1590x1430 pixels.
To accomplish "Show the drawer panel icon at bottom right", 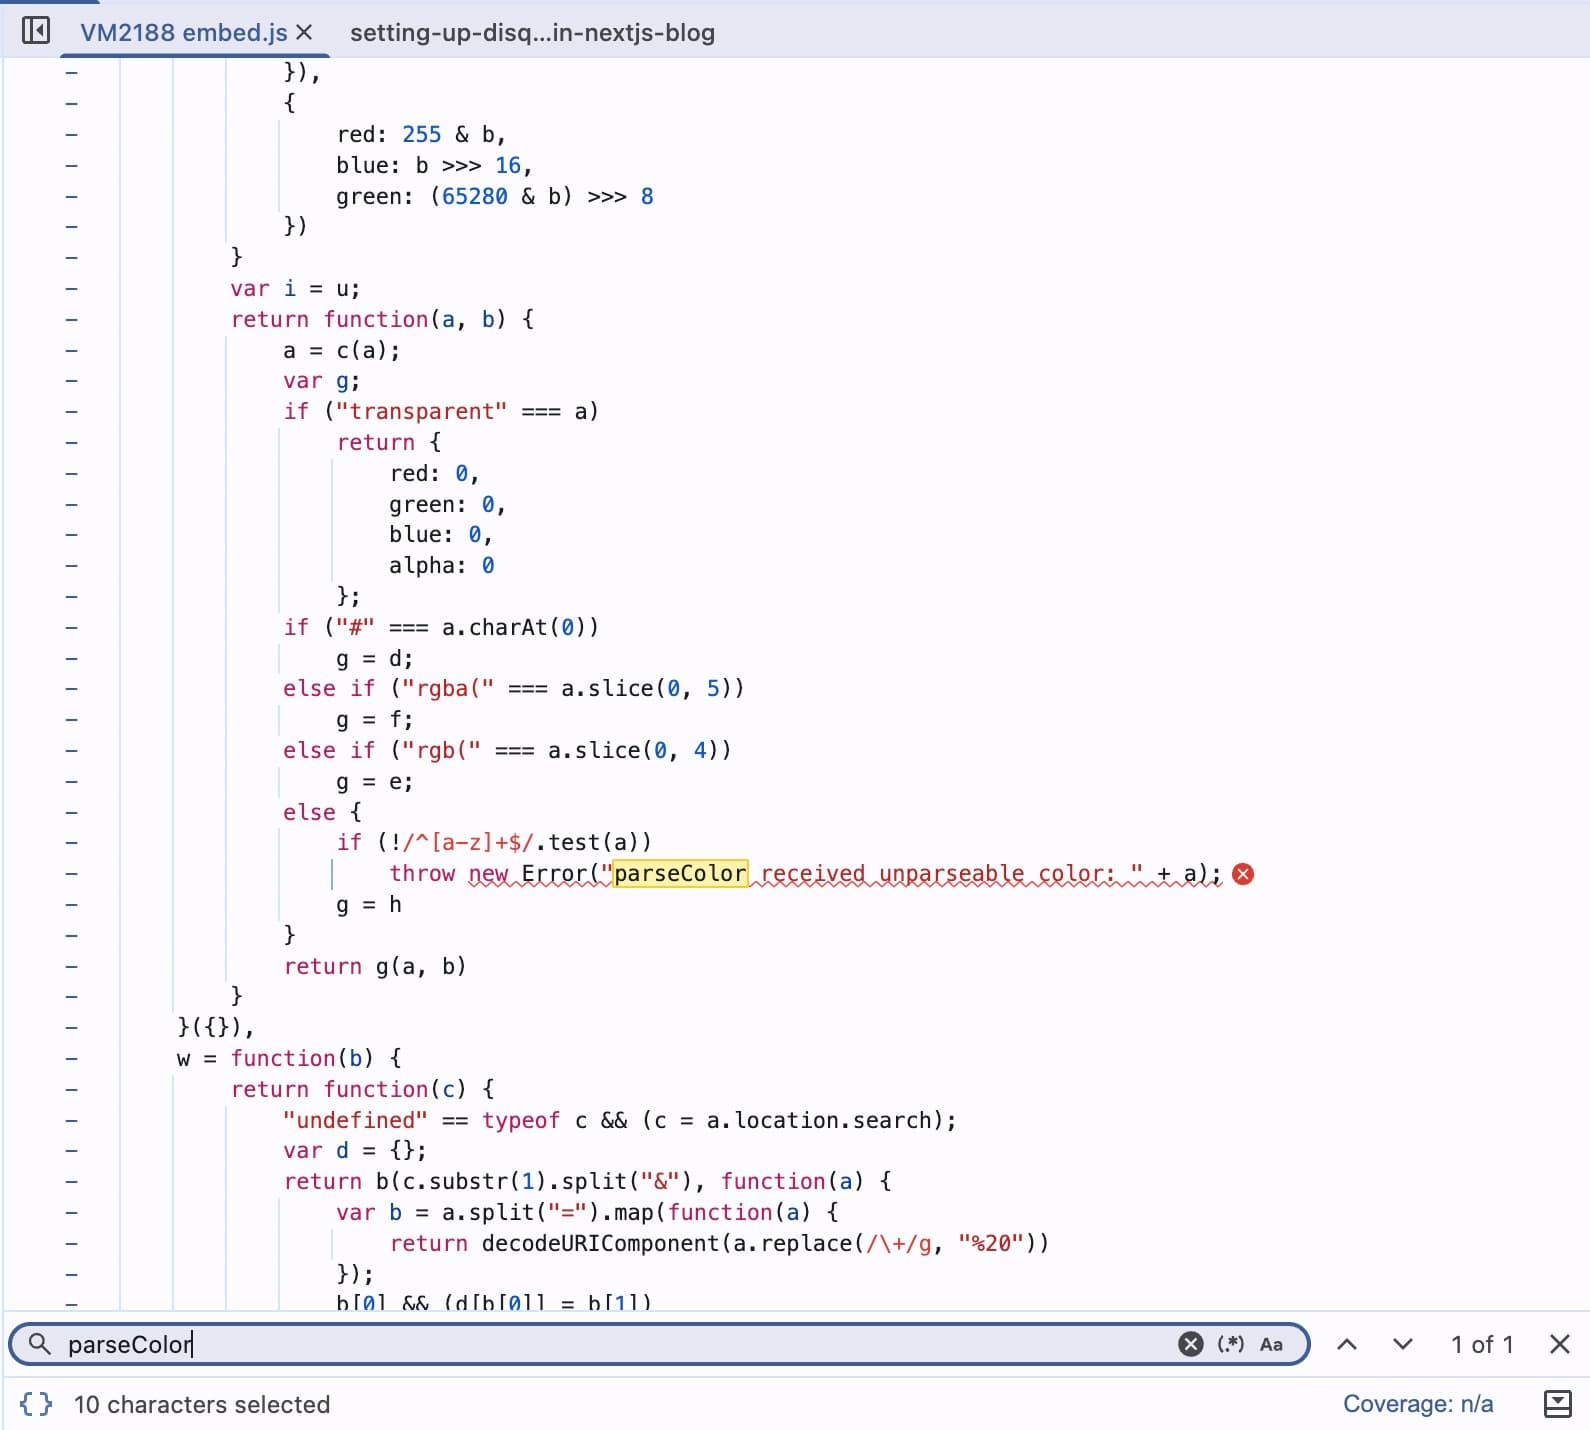I will pos(1557,1404).
